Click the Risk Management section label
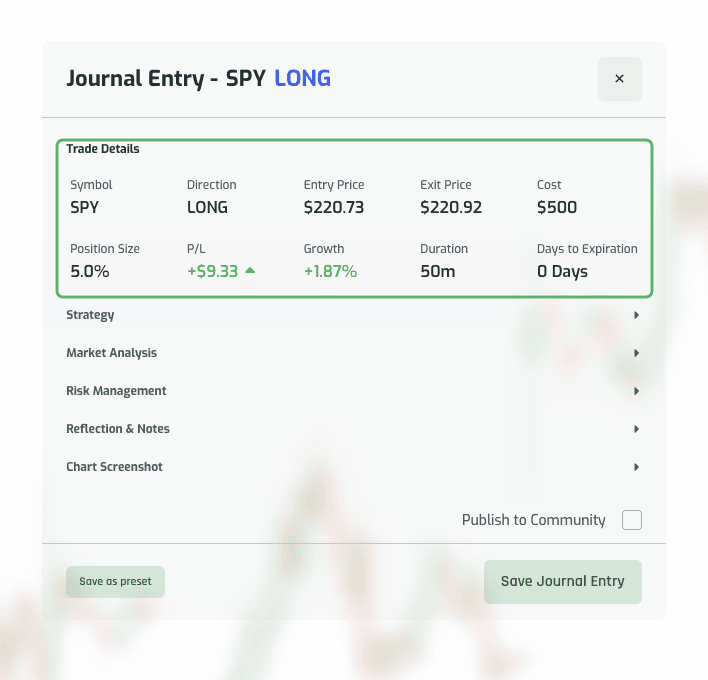The image size is (708, 680). tap(116, 391)
